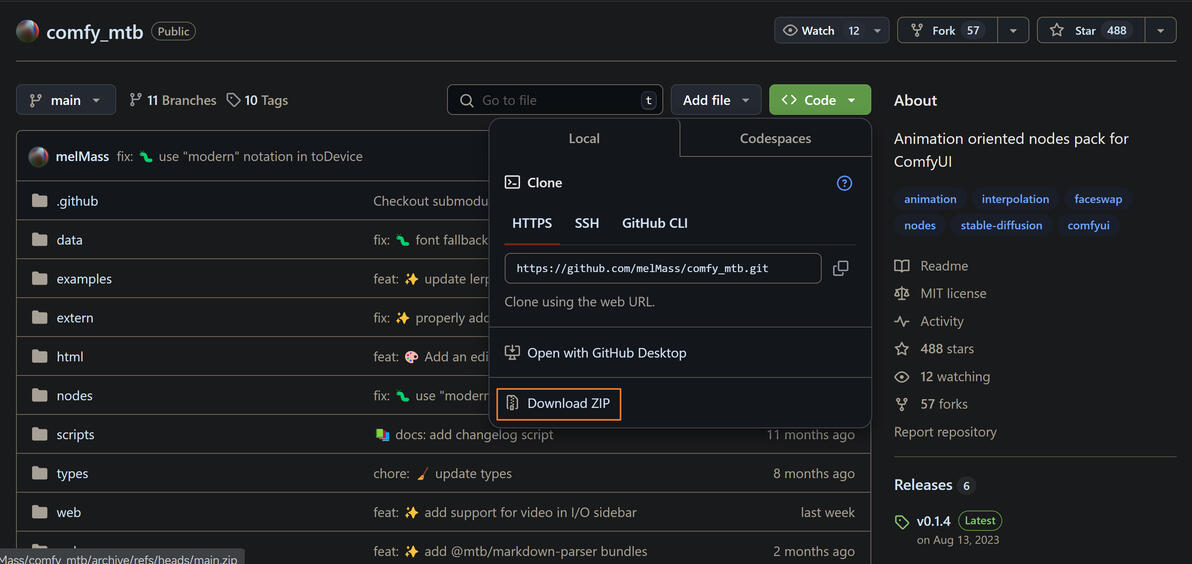The image size is (1192, 564).
Task: Click the clone help question mark icon
Action: pyautogui.click(x=844, y=183)
